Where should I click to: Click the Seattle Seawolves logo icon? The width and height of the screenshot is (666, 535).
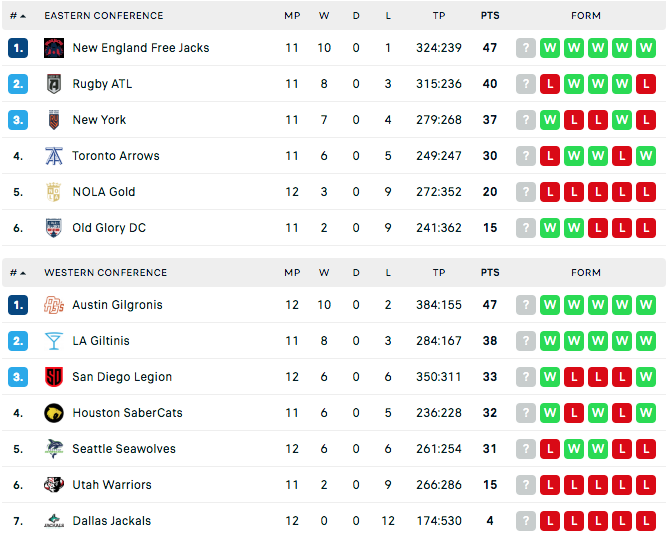[54, 449]
